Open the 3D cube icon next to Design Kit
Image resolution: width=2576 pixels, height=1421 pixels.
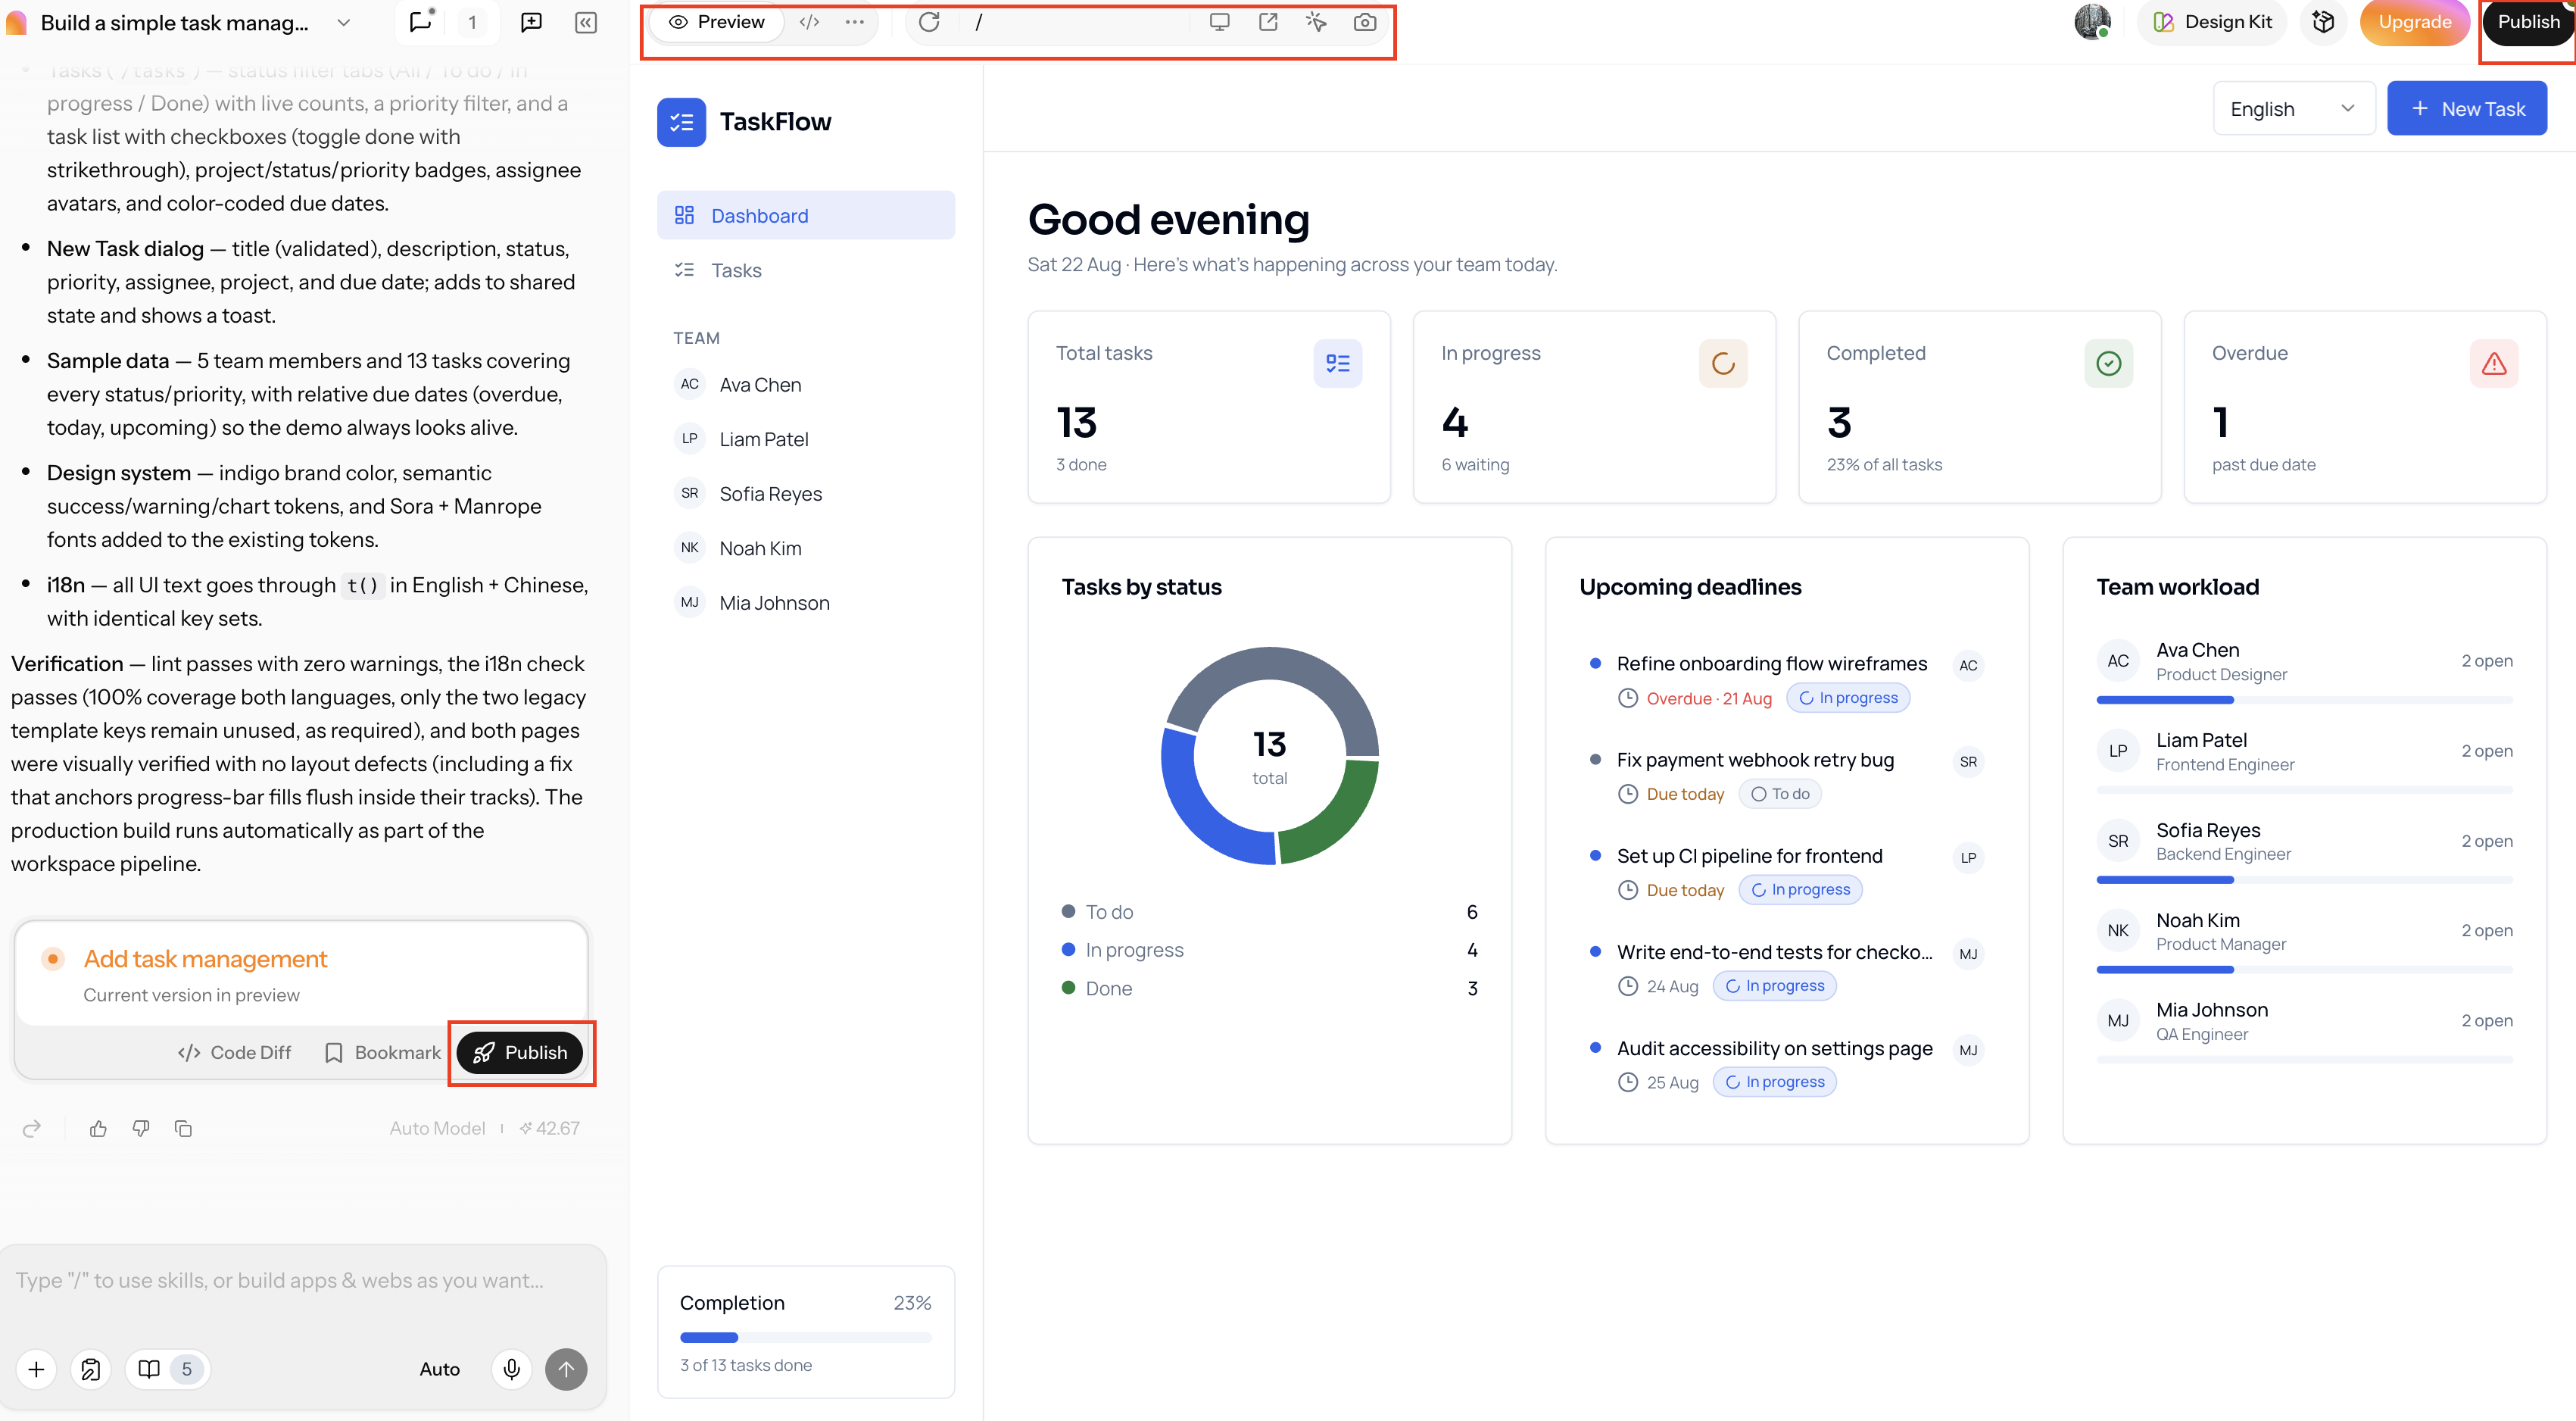2323,22
